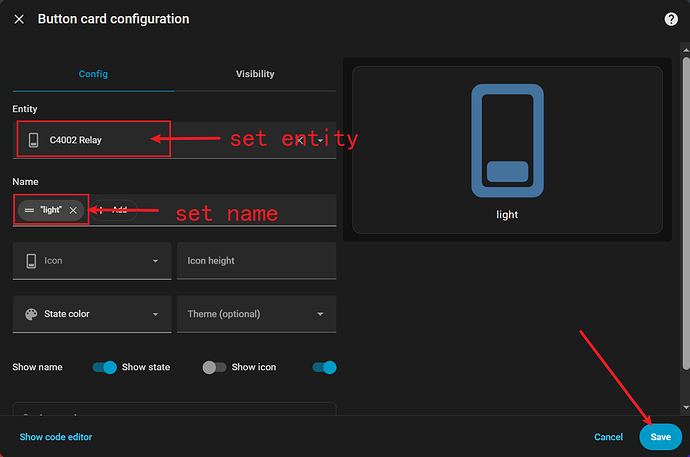Remove the "light" name chip
The width and height of the screenshot is (690, 457).
click(x=73, y=210)
